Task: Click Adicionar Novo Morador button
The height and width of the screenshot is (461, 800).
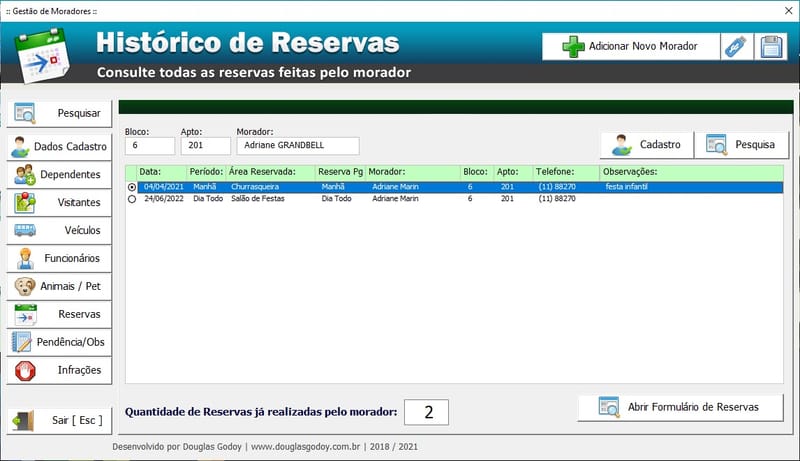Action: (x=629, y=46)
